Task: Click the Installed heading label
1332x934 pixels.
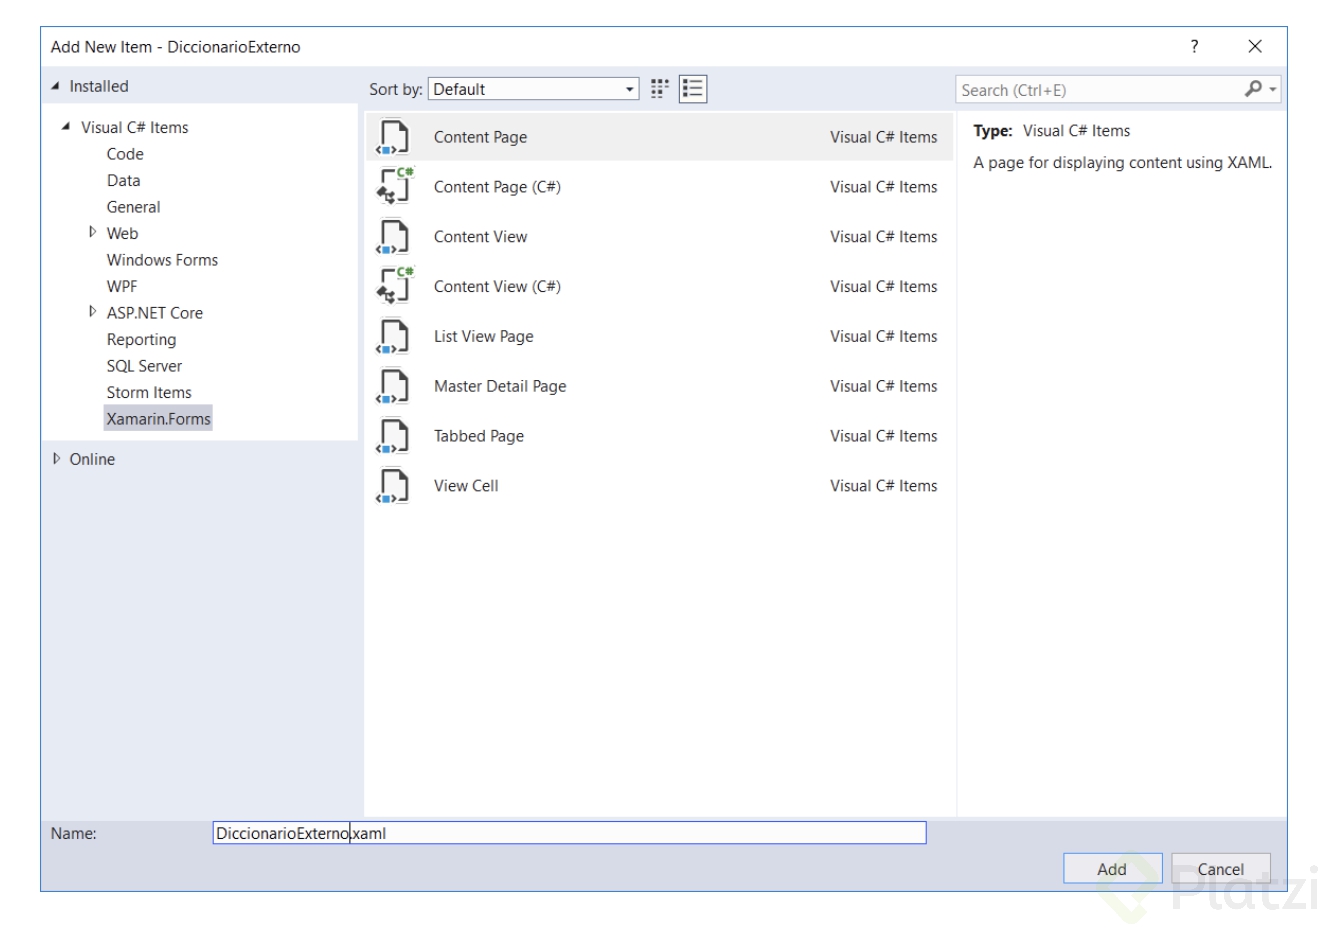Action: pos(99,87)
